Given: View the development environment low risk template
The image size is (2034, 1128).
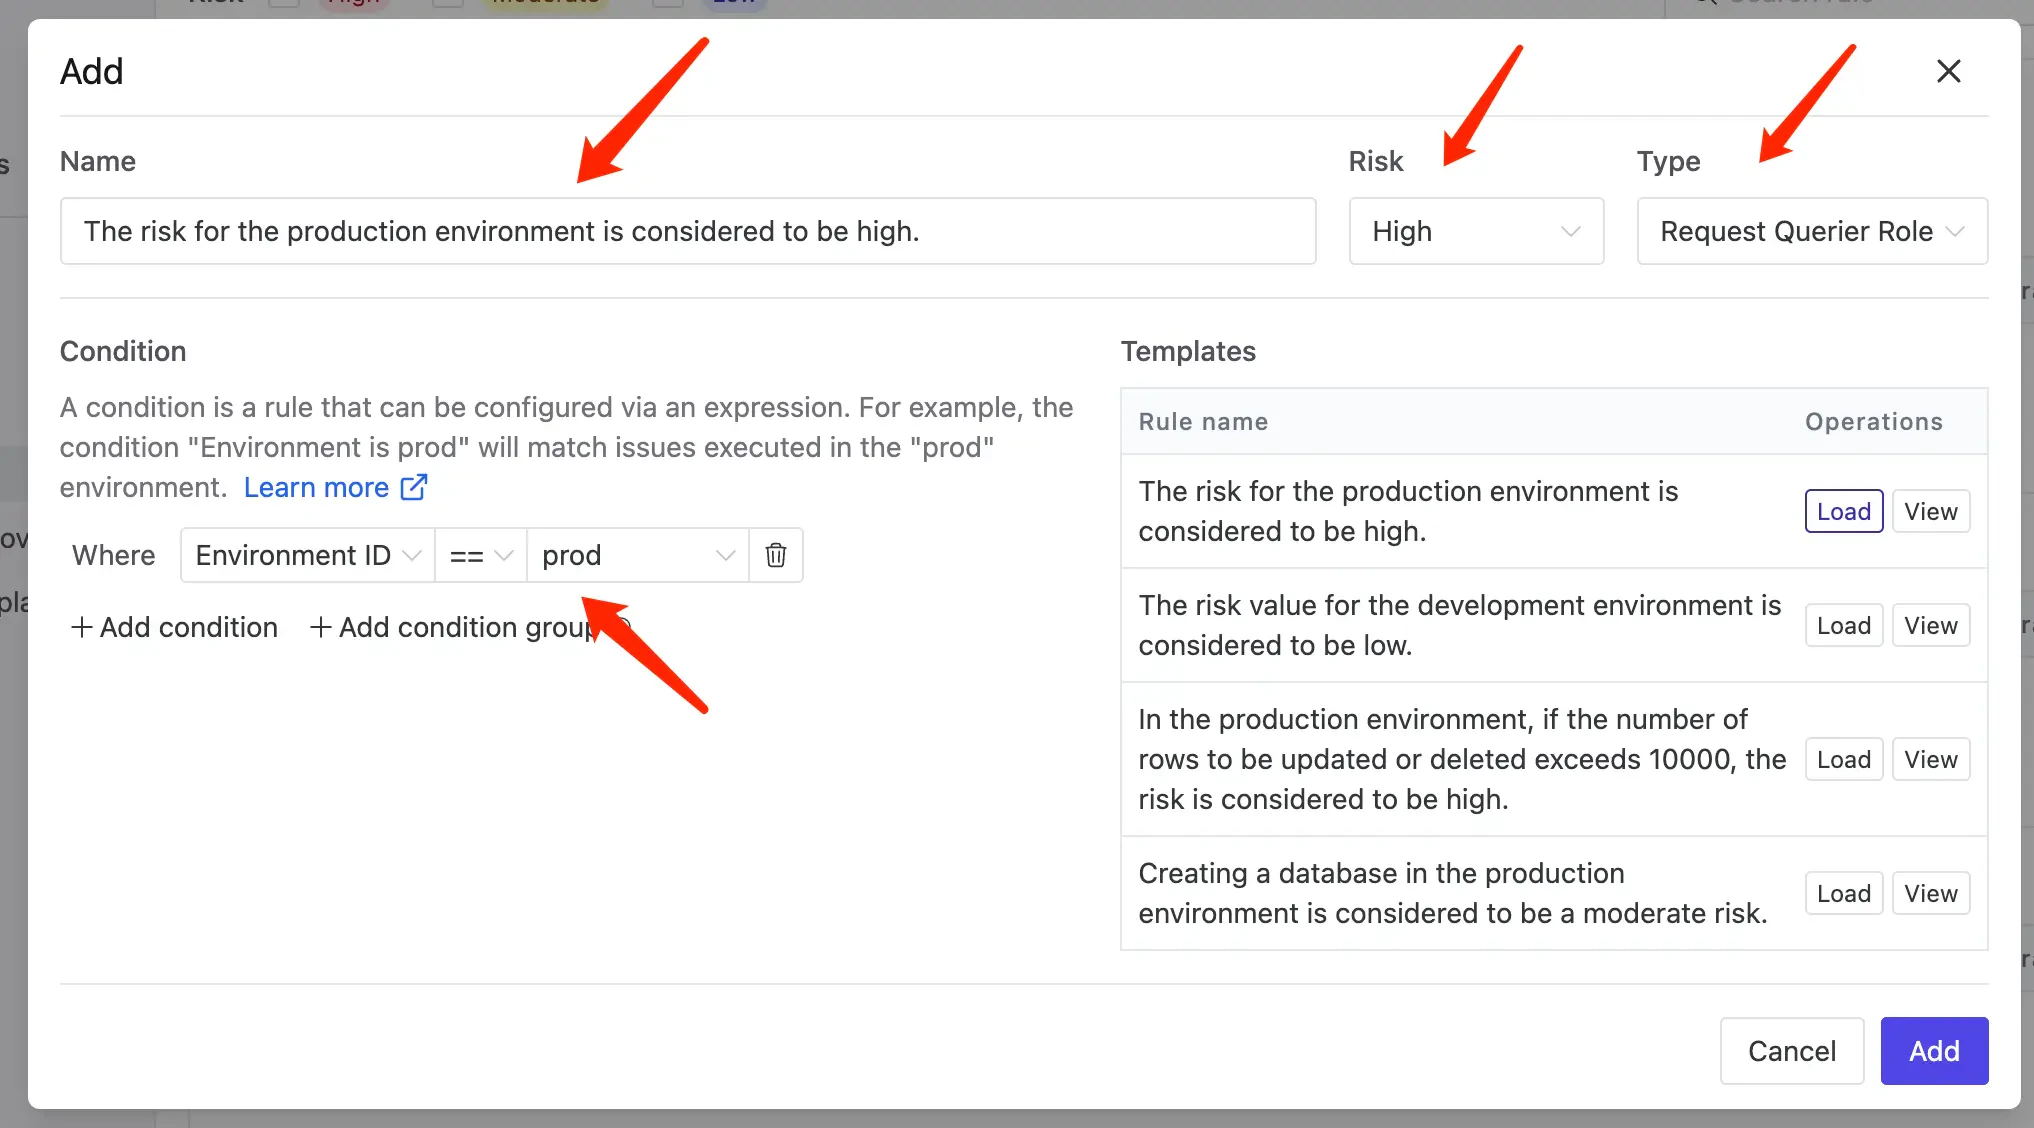Looking at the screenshot, I should [1930, 625].
